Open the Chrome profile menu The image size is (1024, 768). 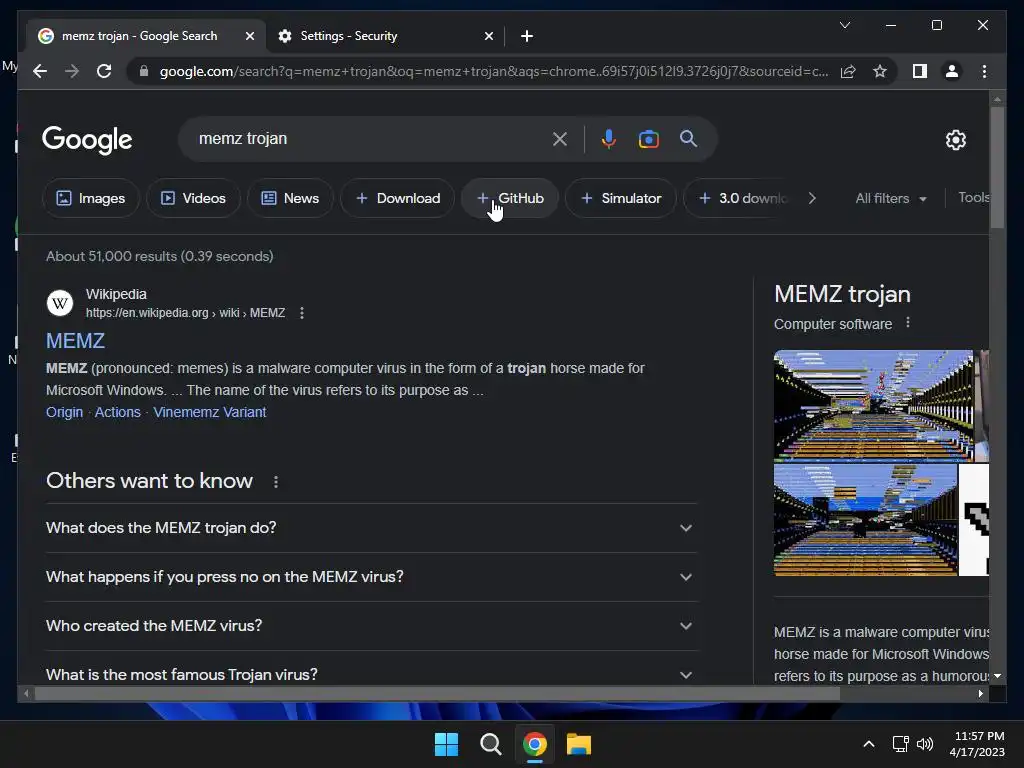click(952, 71)
